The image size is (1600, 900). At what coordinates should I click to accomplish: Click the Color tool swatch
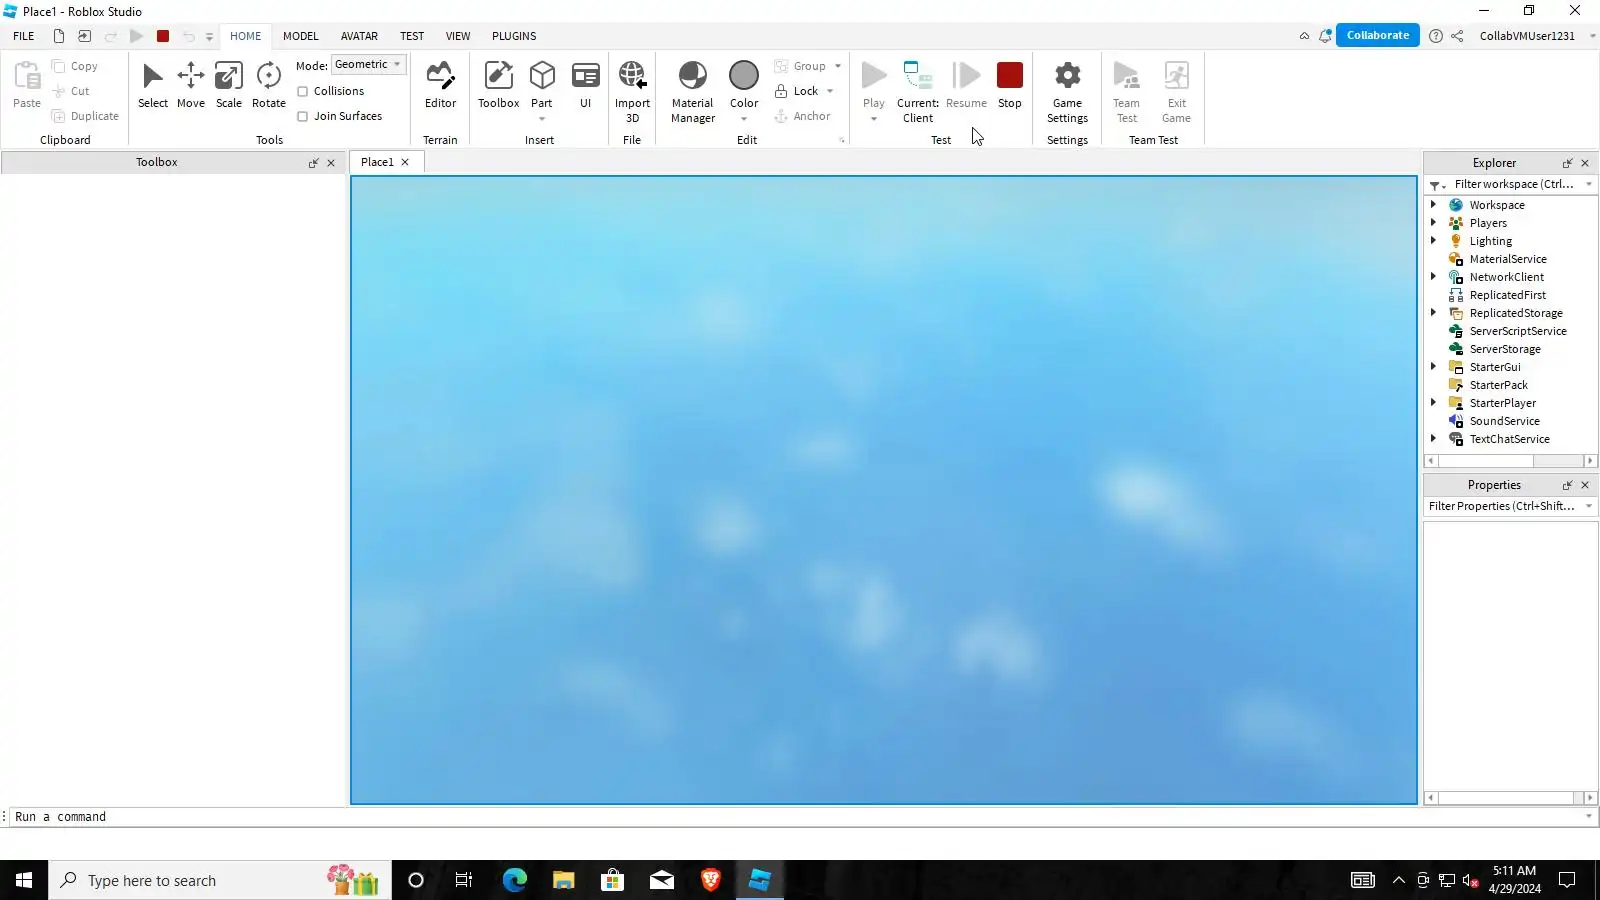744,76
